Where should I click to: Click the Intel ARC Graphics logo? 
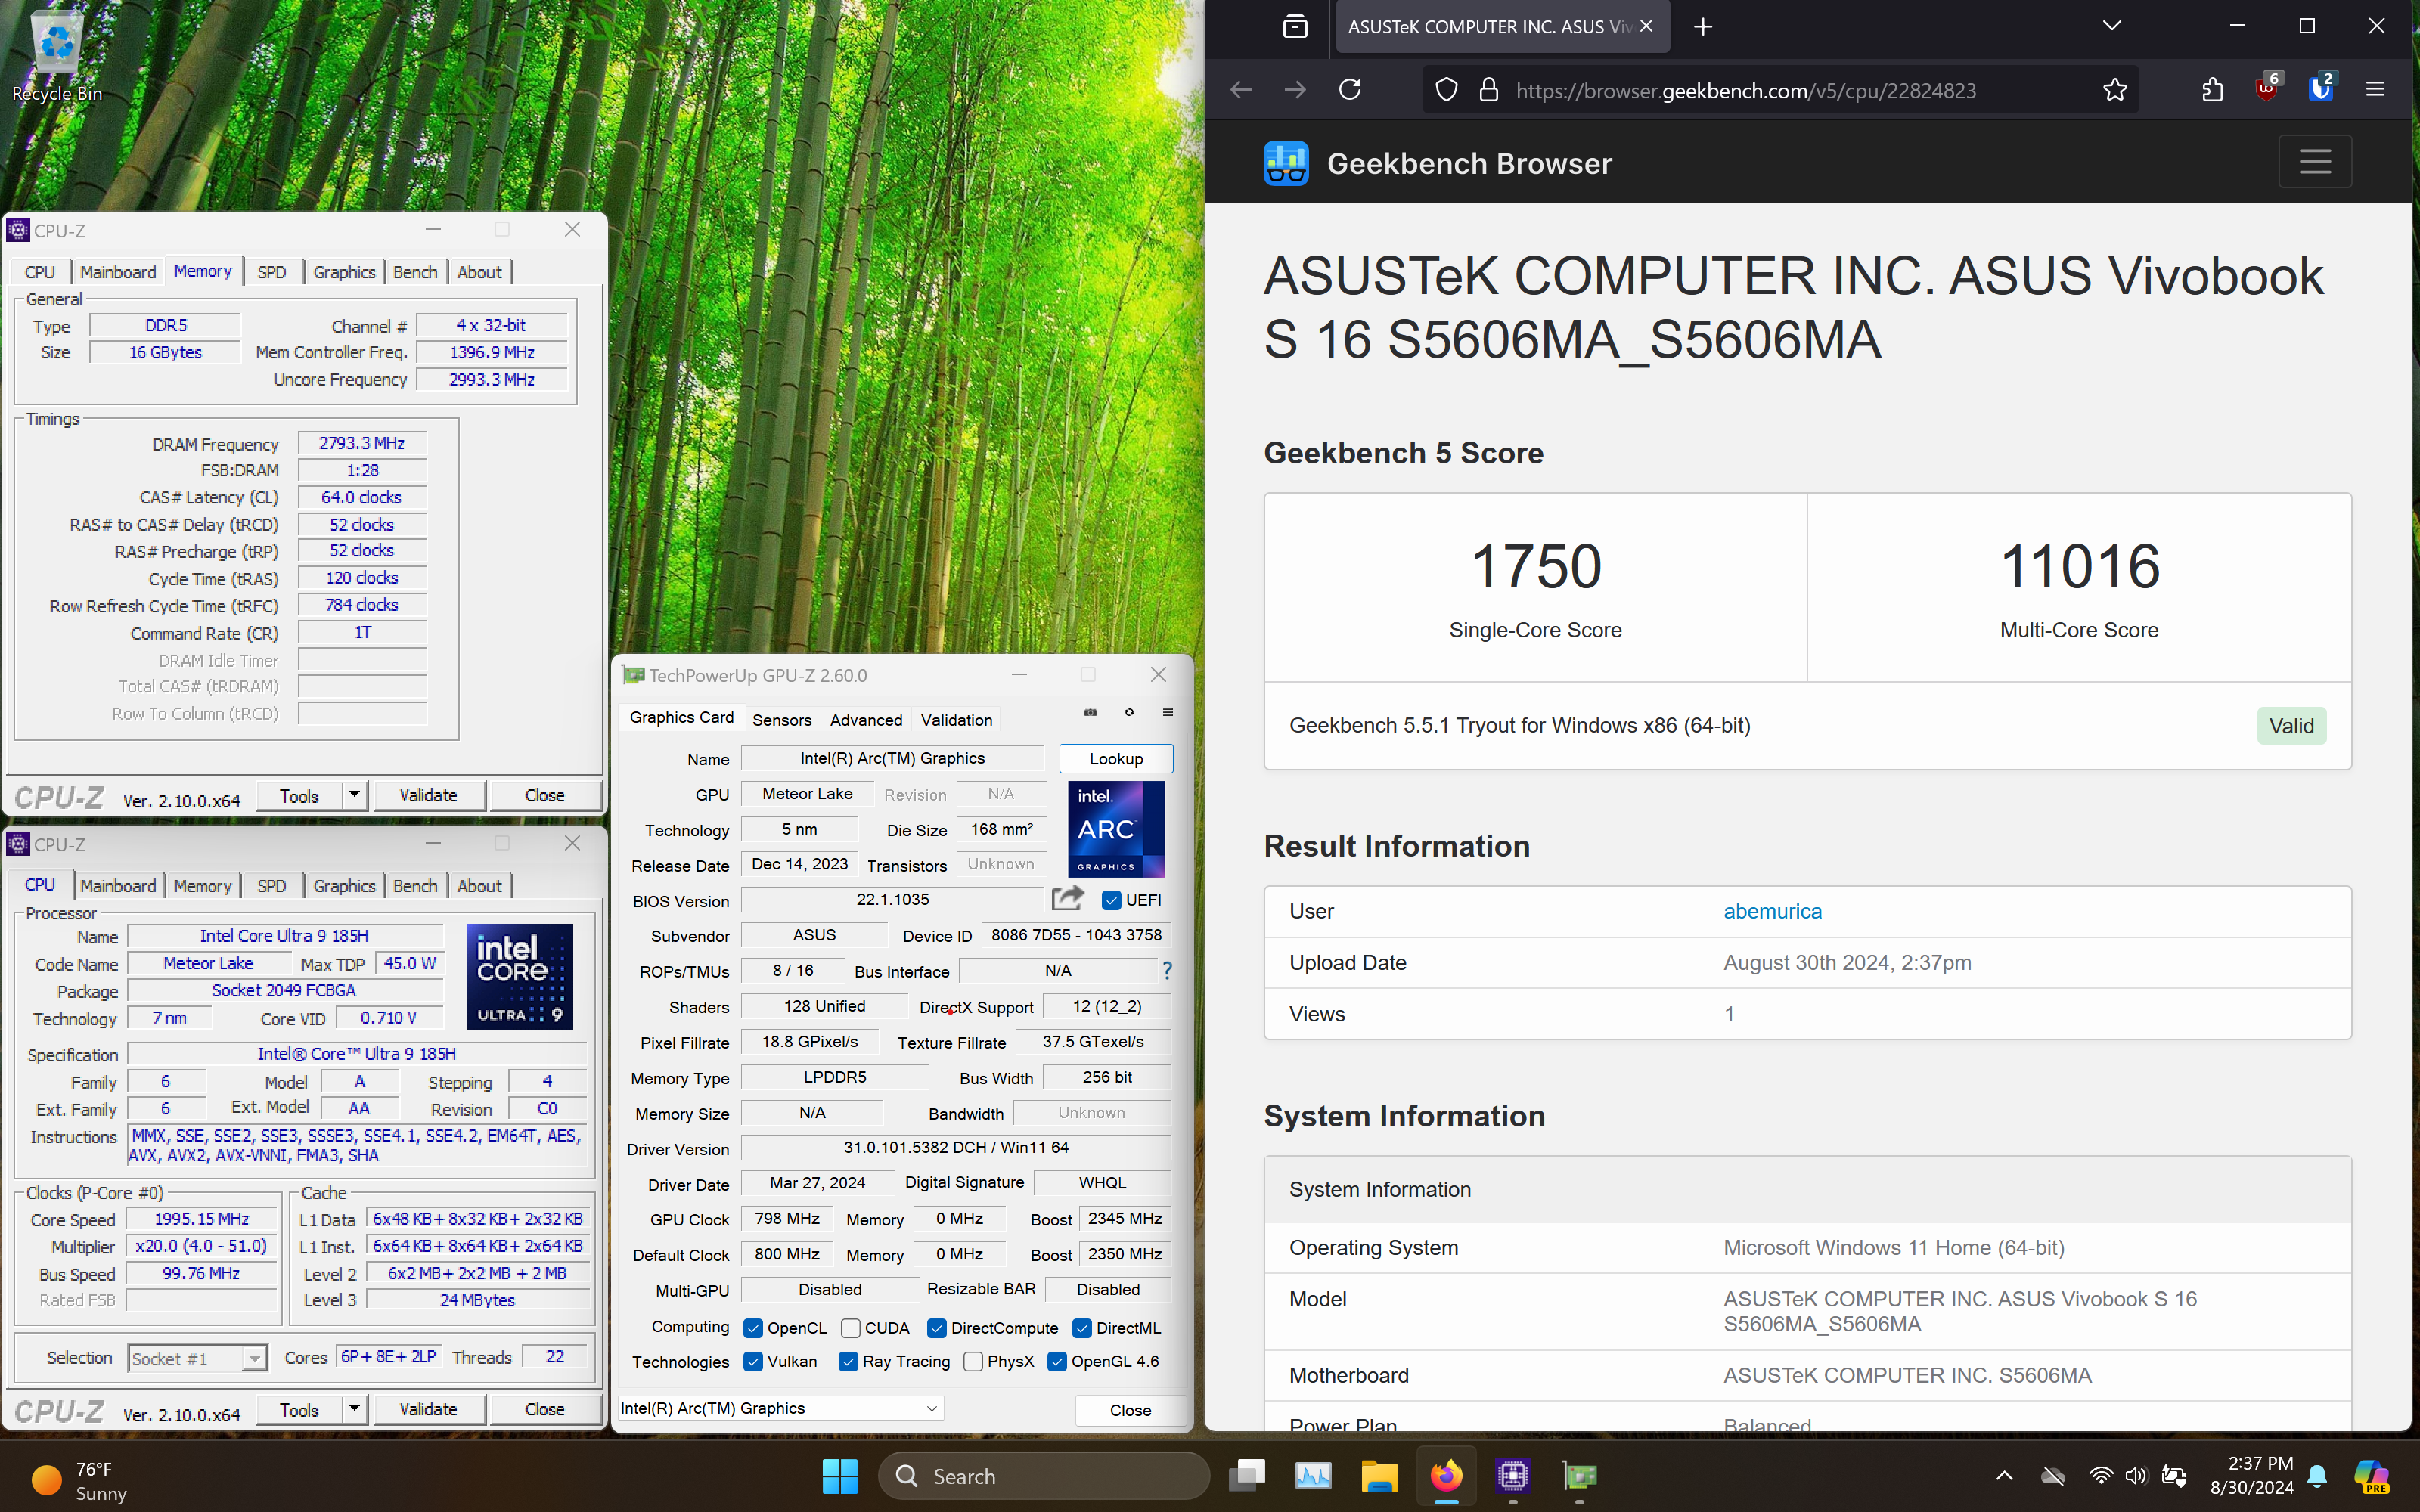[x=1116, y=829]
